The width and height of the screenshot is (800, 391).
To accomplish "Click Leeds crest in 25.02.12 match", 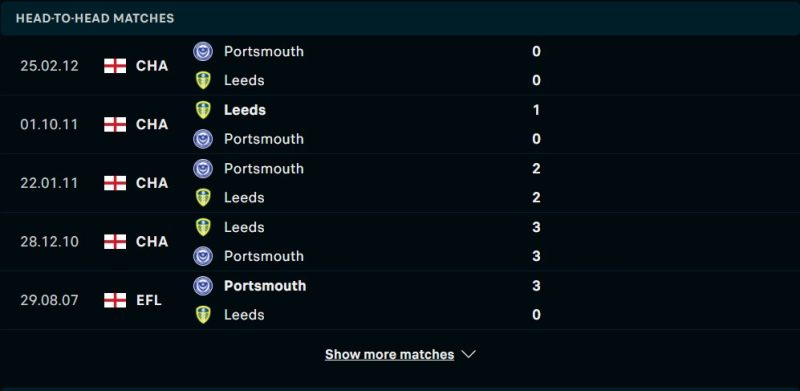I will tap(203, 81).
